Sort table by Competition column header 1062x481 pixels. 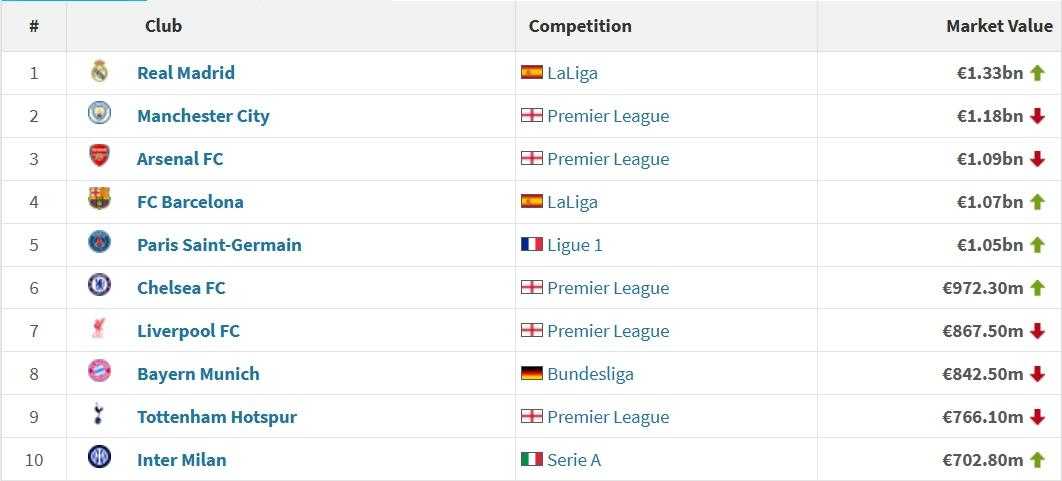coord(580,26)
